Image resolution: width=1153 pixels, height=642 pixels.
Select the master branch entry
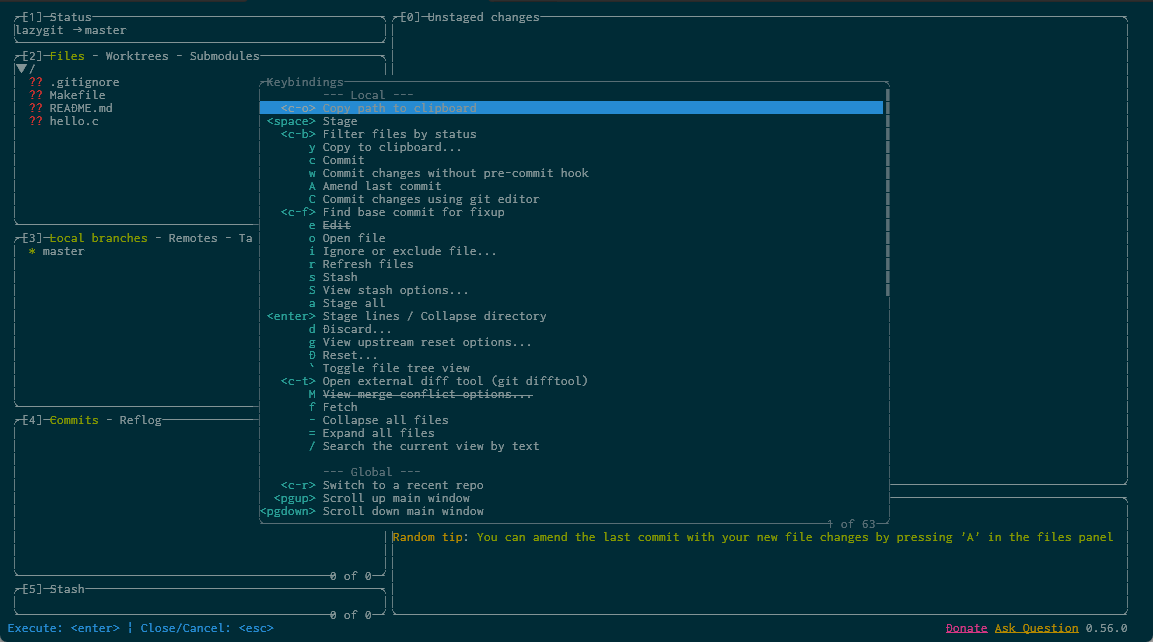(63, 251)
